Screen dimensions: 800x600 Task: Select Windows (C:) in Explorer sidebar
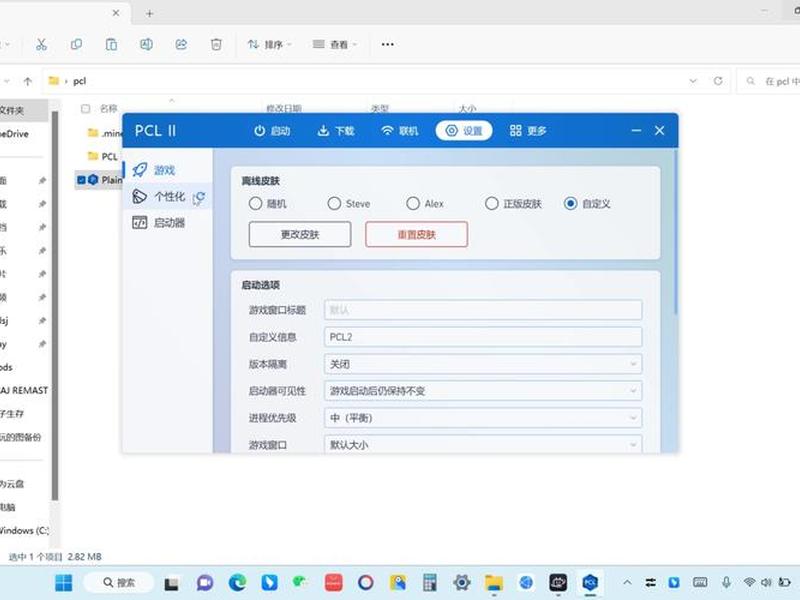(24, 530)
